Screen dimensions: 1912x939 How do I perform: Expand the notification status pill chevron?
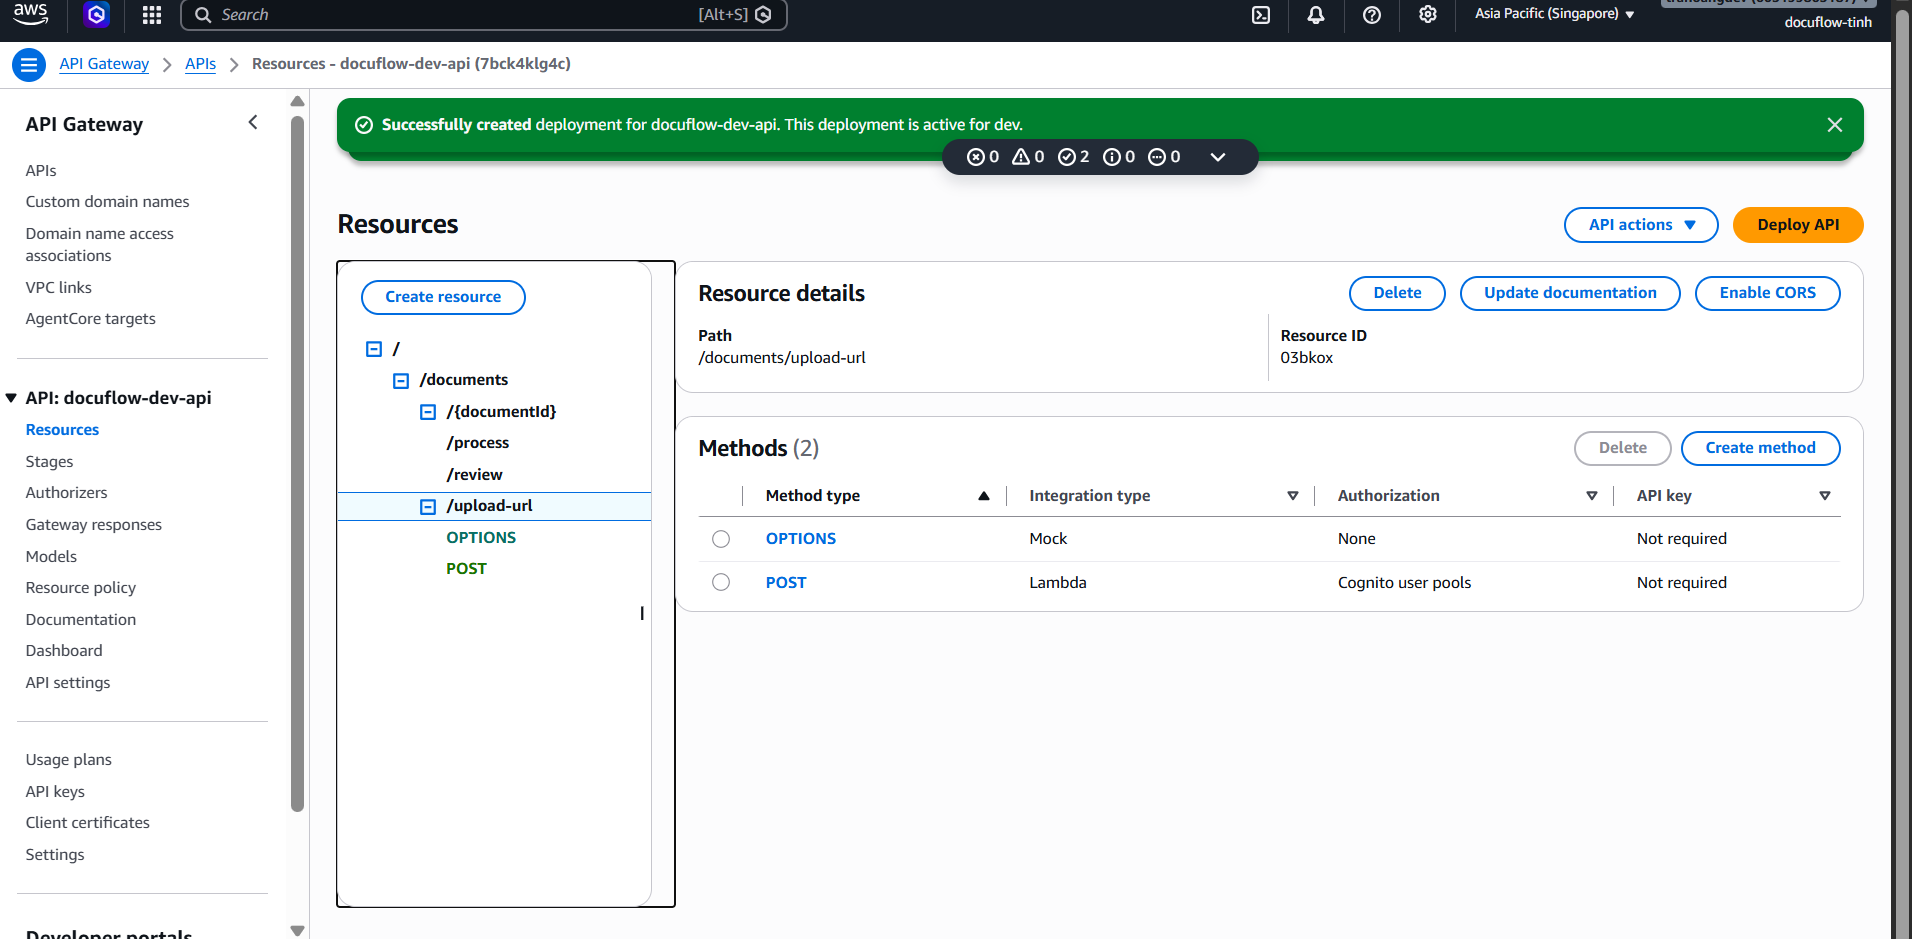tap(1218, 157)
